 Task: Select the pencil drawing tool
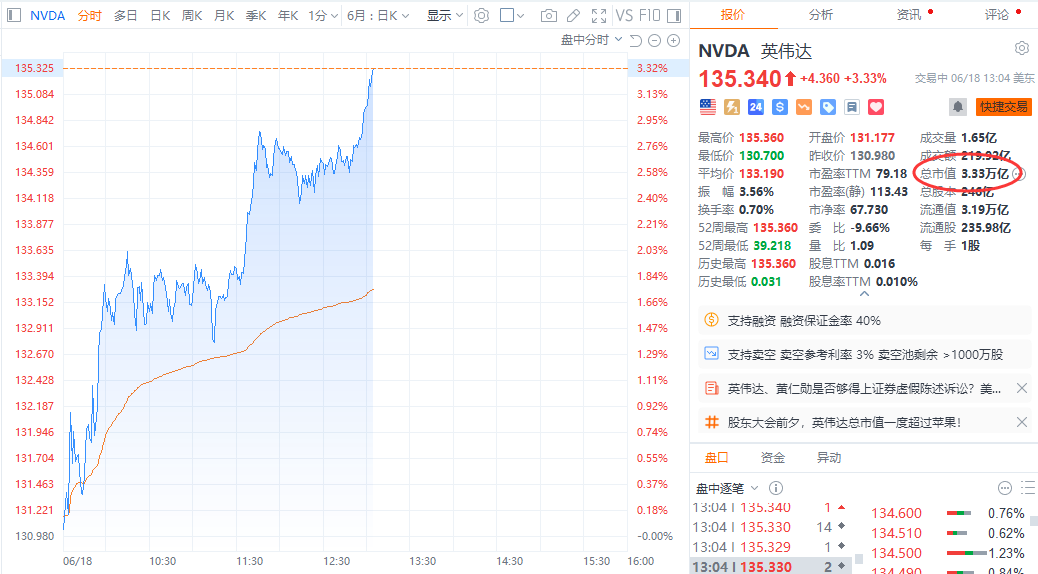(x=573, y=16)
